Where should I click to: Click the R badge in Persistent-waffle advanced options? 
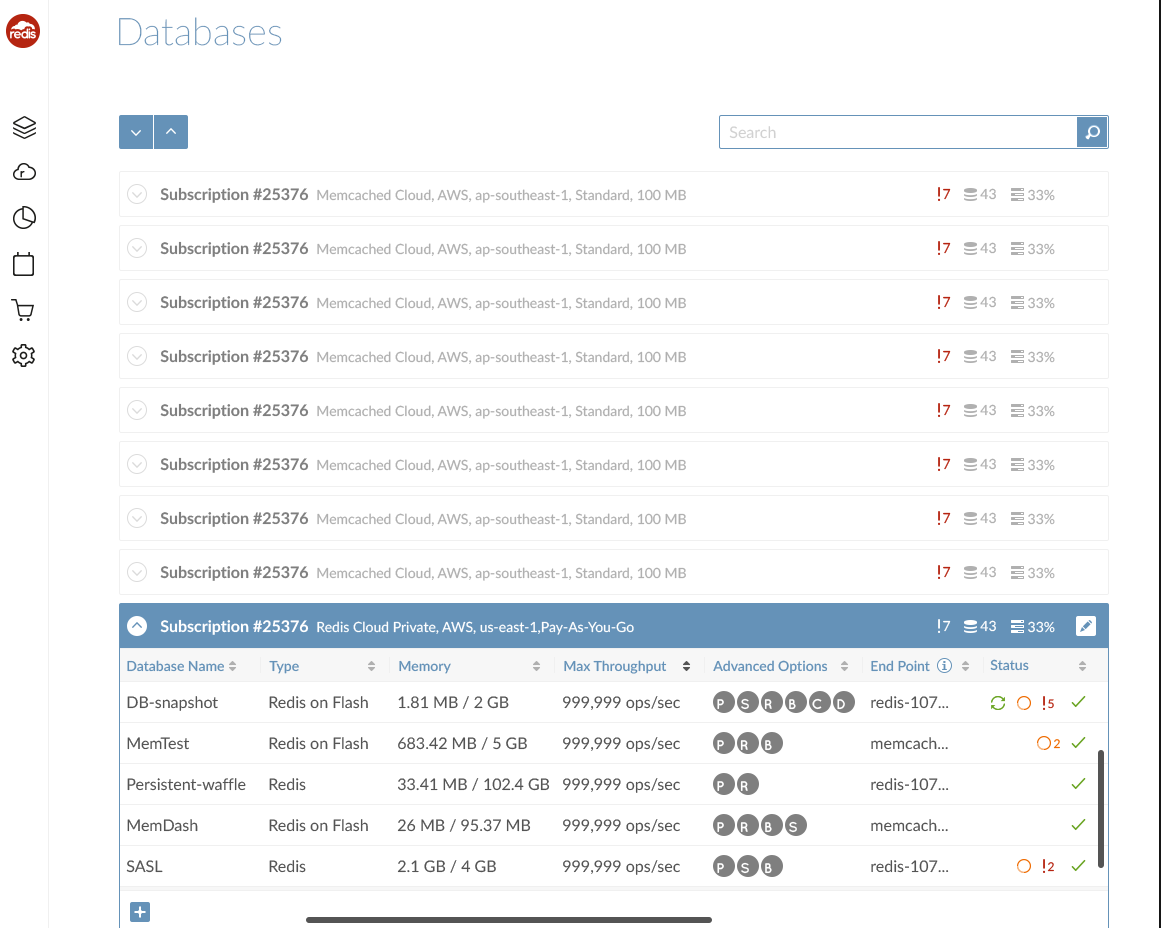pos(747,784)
